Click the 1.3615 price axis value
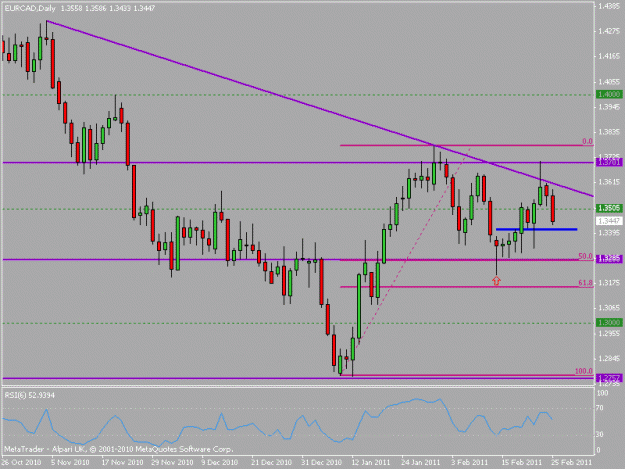The height and width of the screenshot is (469, 625). pyautogui.click(x=609, y=182)
